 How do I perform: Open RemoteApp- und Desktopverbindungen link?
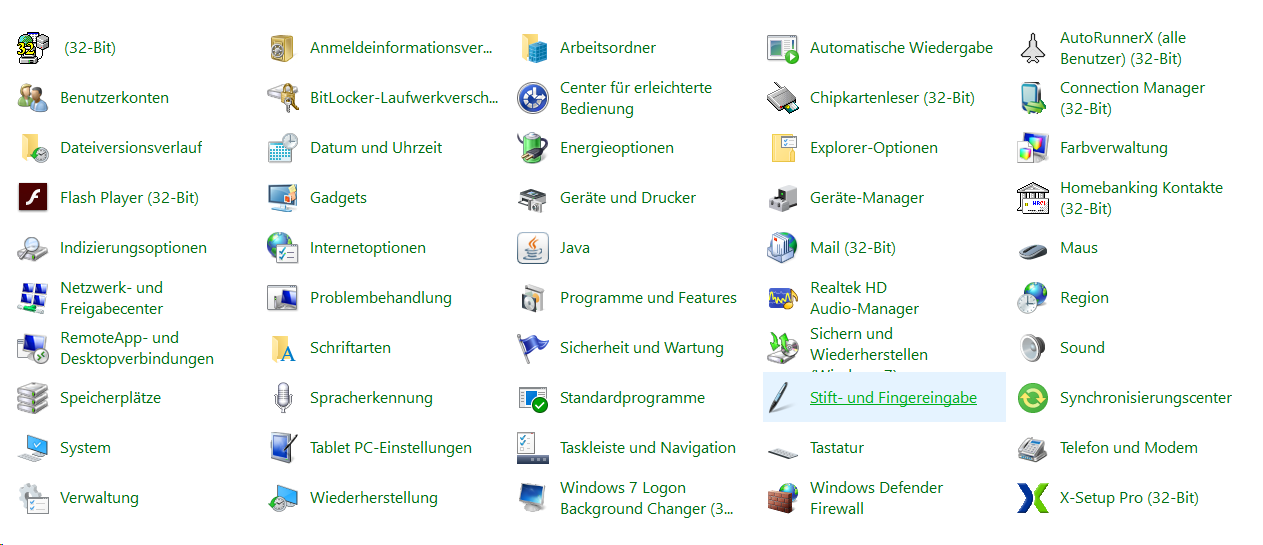coord(137,348)
